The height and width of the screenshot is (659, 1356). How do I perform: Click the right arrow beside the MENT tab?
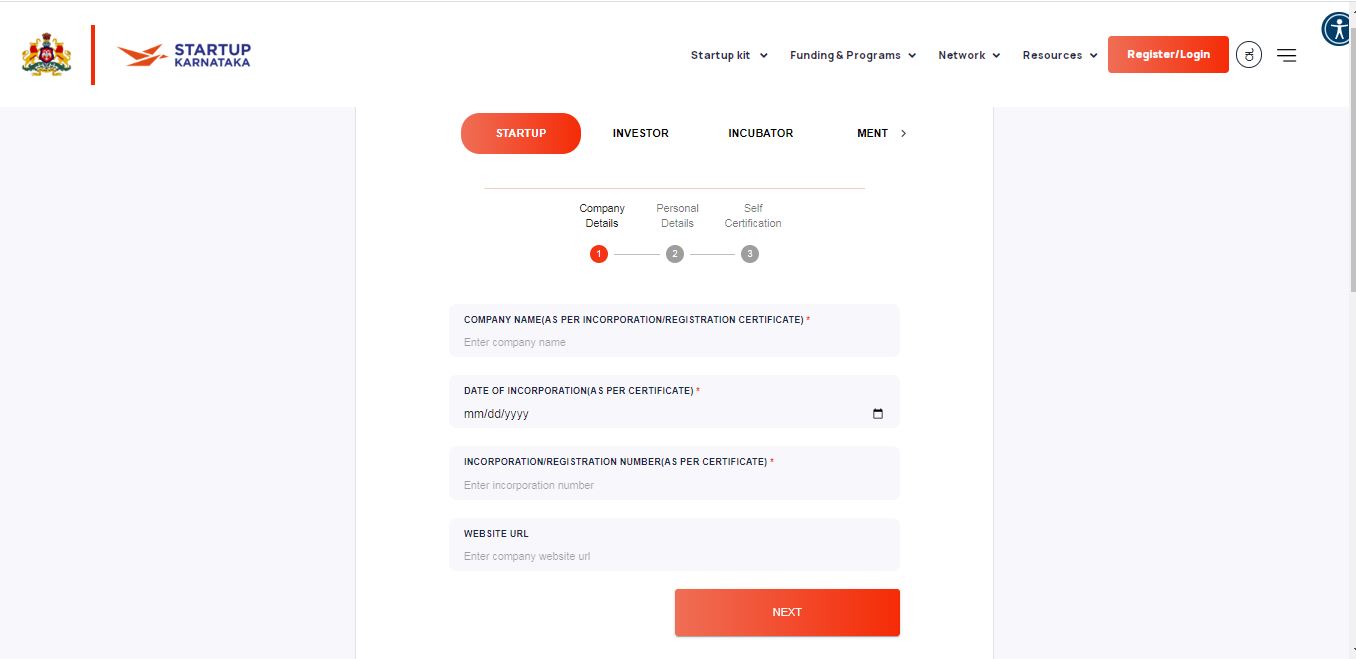point(903,132)
